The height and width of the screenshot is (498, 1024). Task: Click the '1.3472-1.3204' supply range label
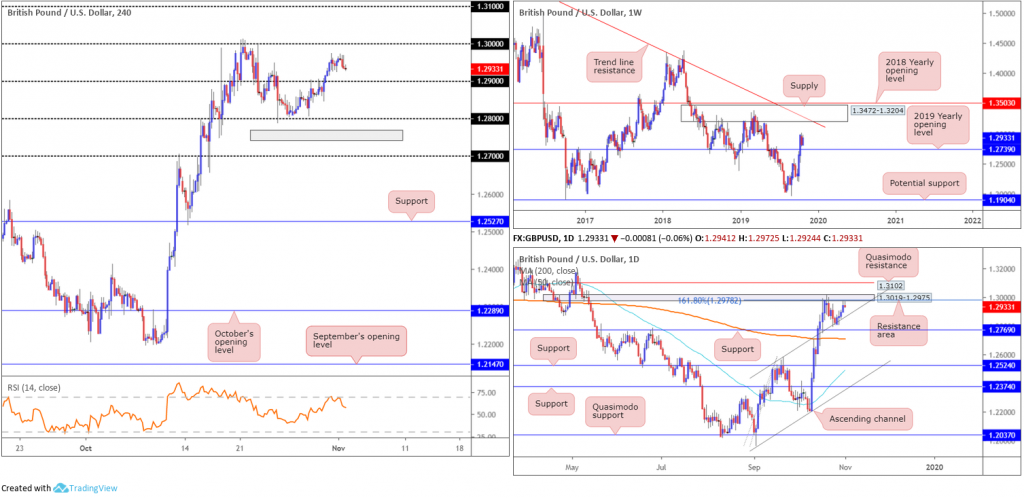(877, 112)
